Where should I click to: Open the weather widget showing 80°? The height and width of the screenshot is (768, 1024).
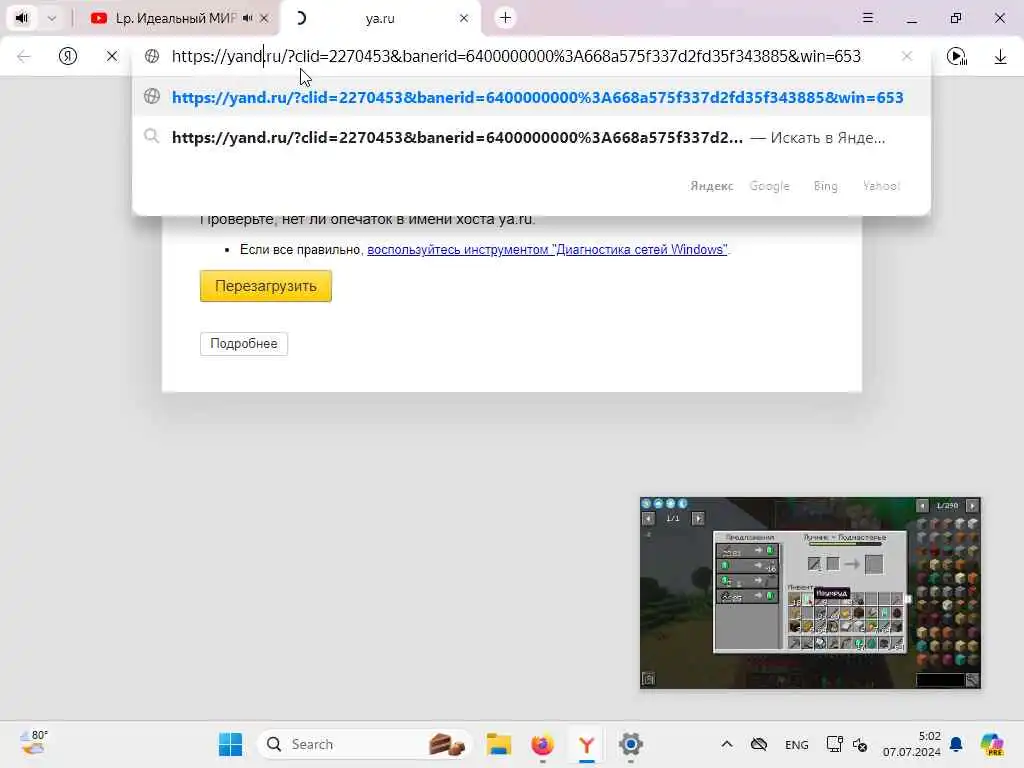tap(33, 743)
